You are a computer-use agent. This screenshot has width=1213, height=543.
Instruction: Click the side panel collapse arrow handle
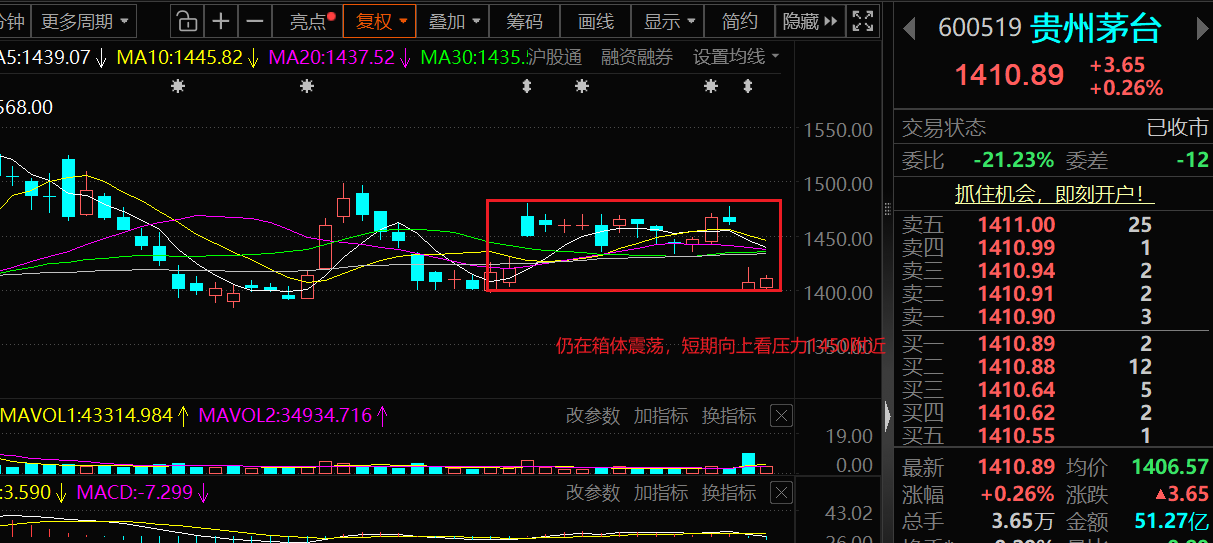[x=888, y=415]
